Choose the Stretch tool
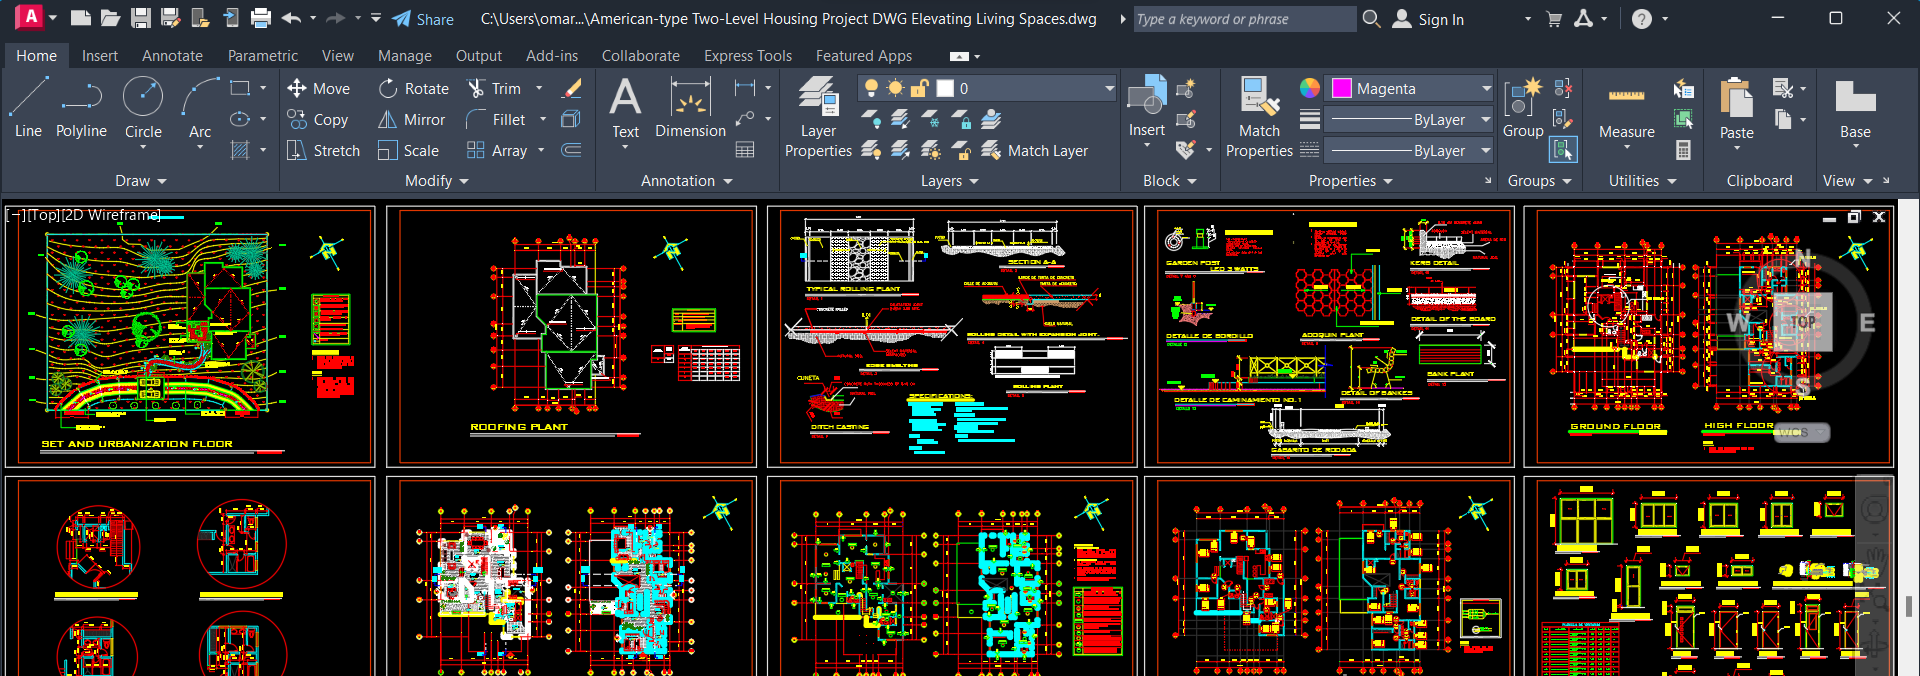The image size is (1920, 676). pos(323,151)
